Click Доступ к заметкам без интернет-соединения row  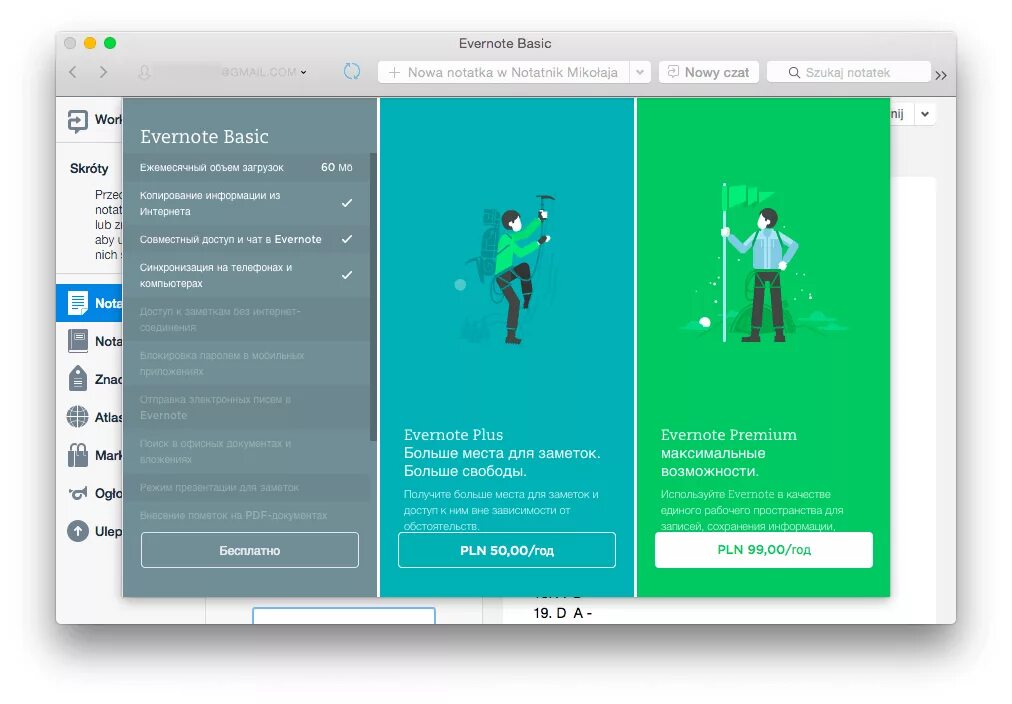click(246, 319)
